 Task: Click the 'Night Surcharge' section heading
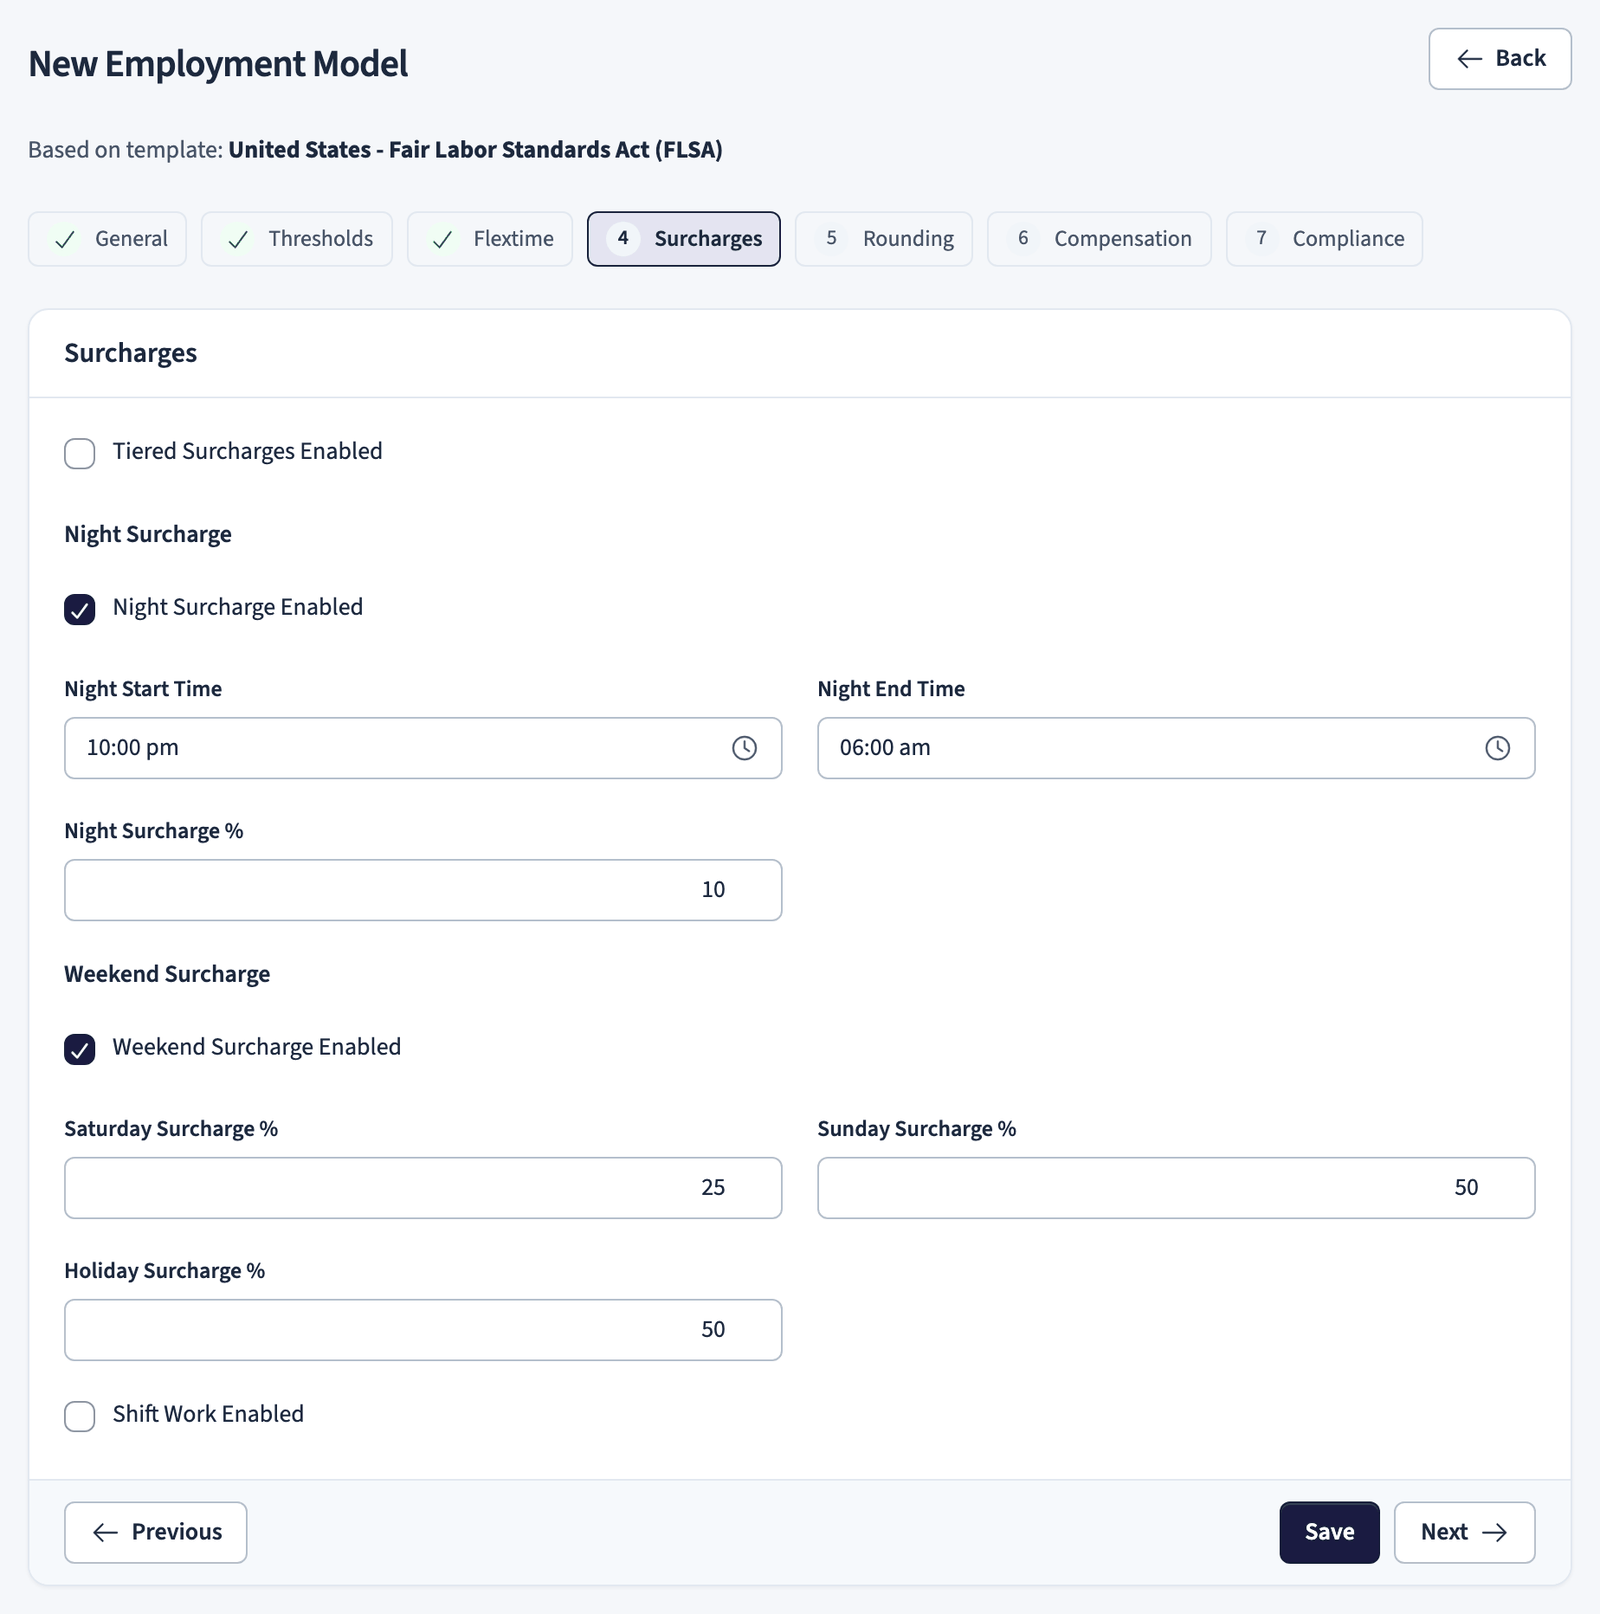tap(148, 534)
